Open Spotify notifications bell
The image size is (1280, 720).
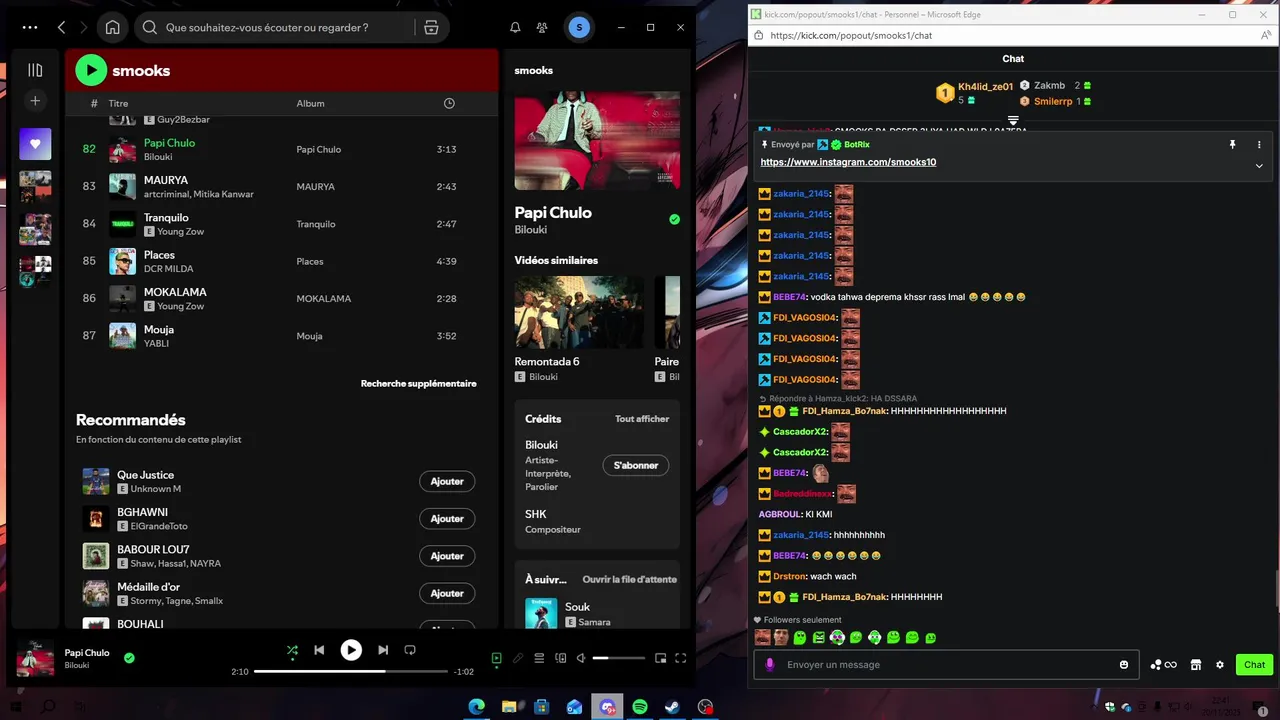point(515,28)
